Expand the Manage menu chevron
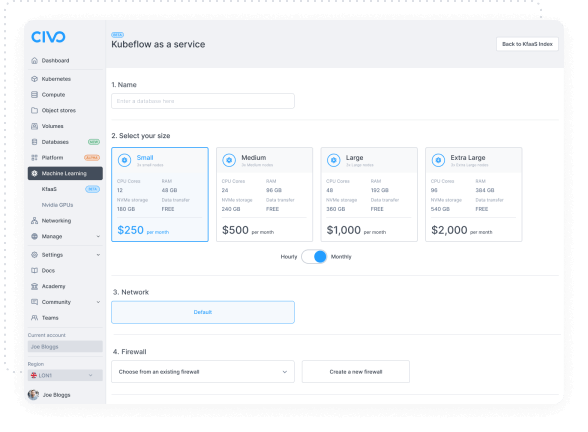Screen dimensions: 588x432 tap(98, 236)
